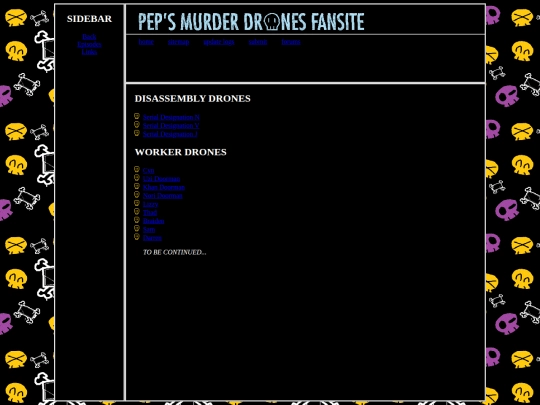Click the TO BE CONTINUED text
The height and width of the screenshot is (405, 540).
coord(175,252)
